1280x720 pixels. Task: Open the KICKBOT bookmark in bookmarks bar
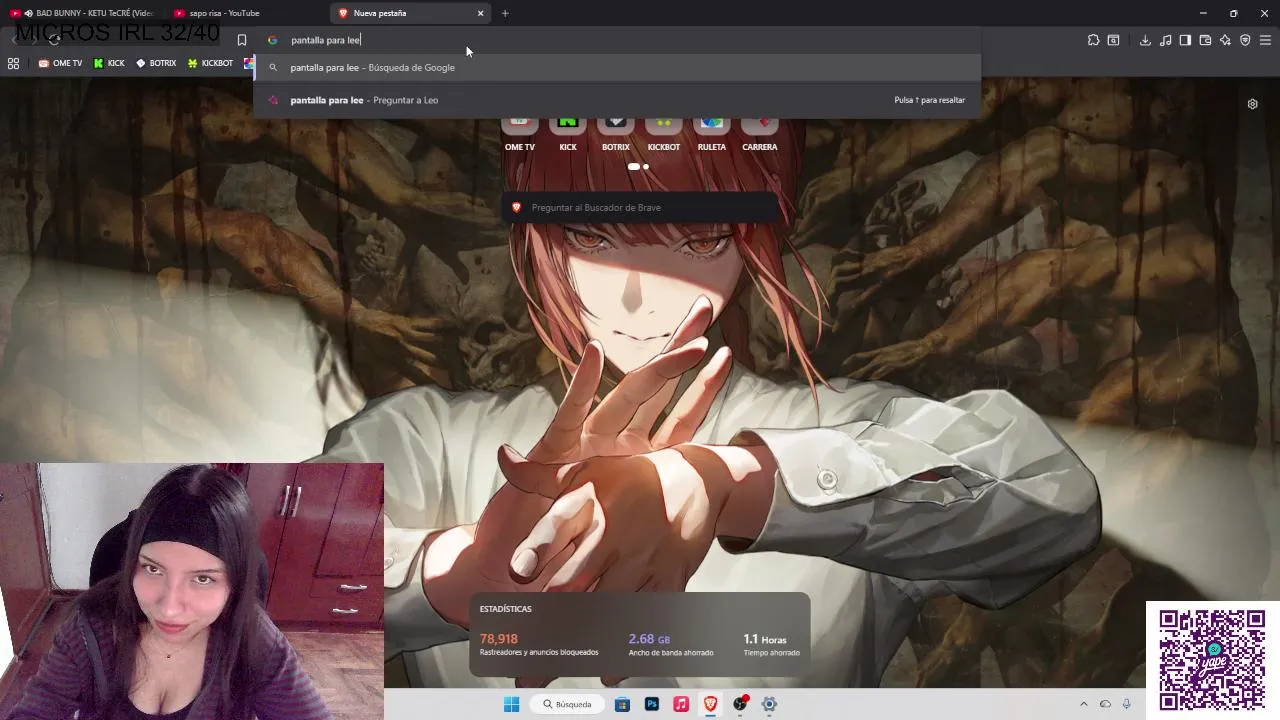click(x=210, y=63)
